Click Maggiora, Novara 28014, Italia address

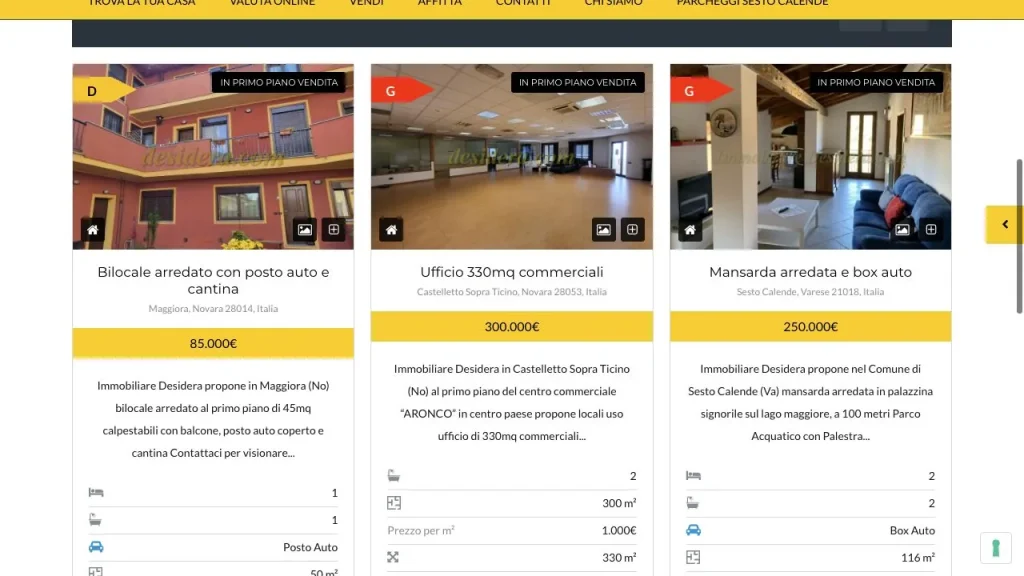point(213,308)
